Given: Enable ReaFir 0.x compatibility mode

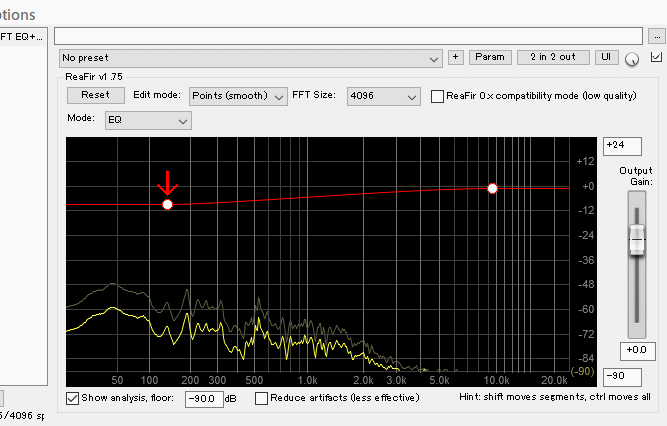Looking at the screenshot, I should click(438, 97).
